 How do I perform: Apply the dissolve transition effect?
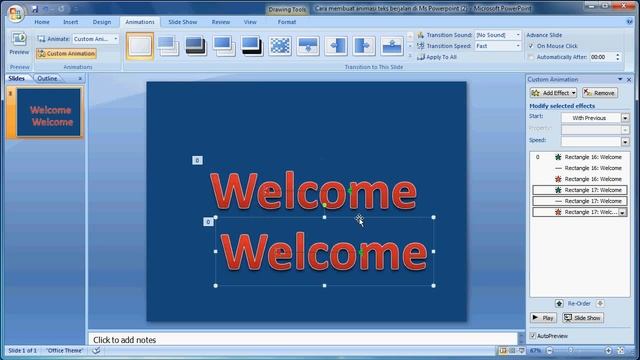(280, 46)
